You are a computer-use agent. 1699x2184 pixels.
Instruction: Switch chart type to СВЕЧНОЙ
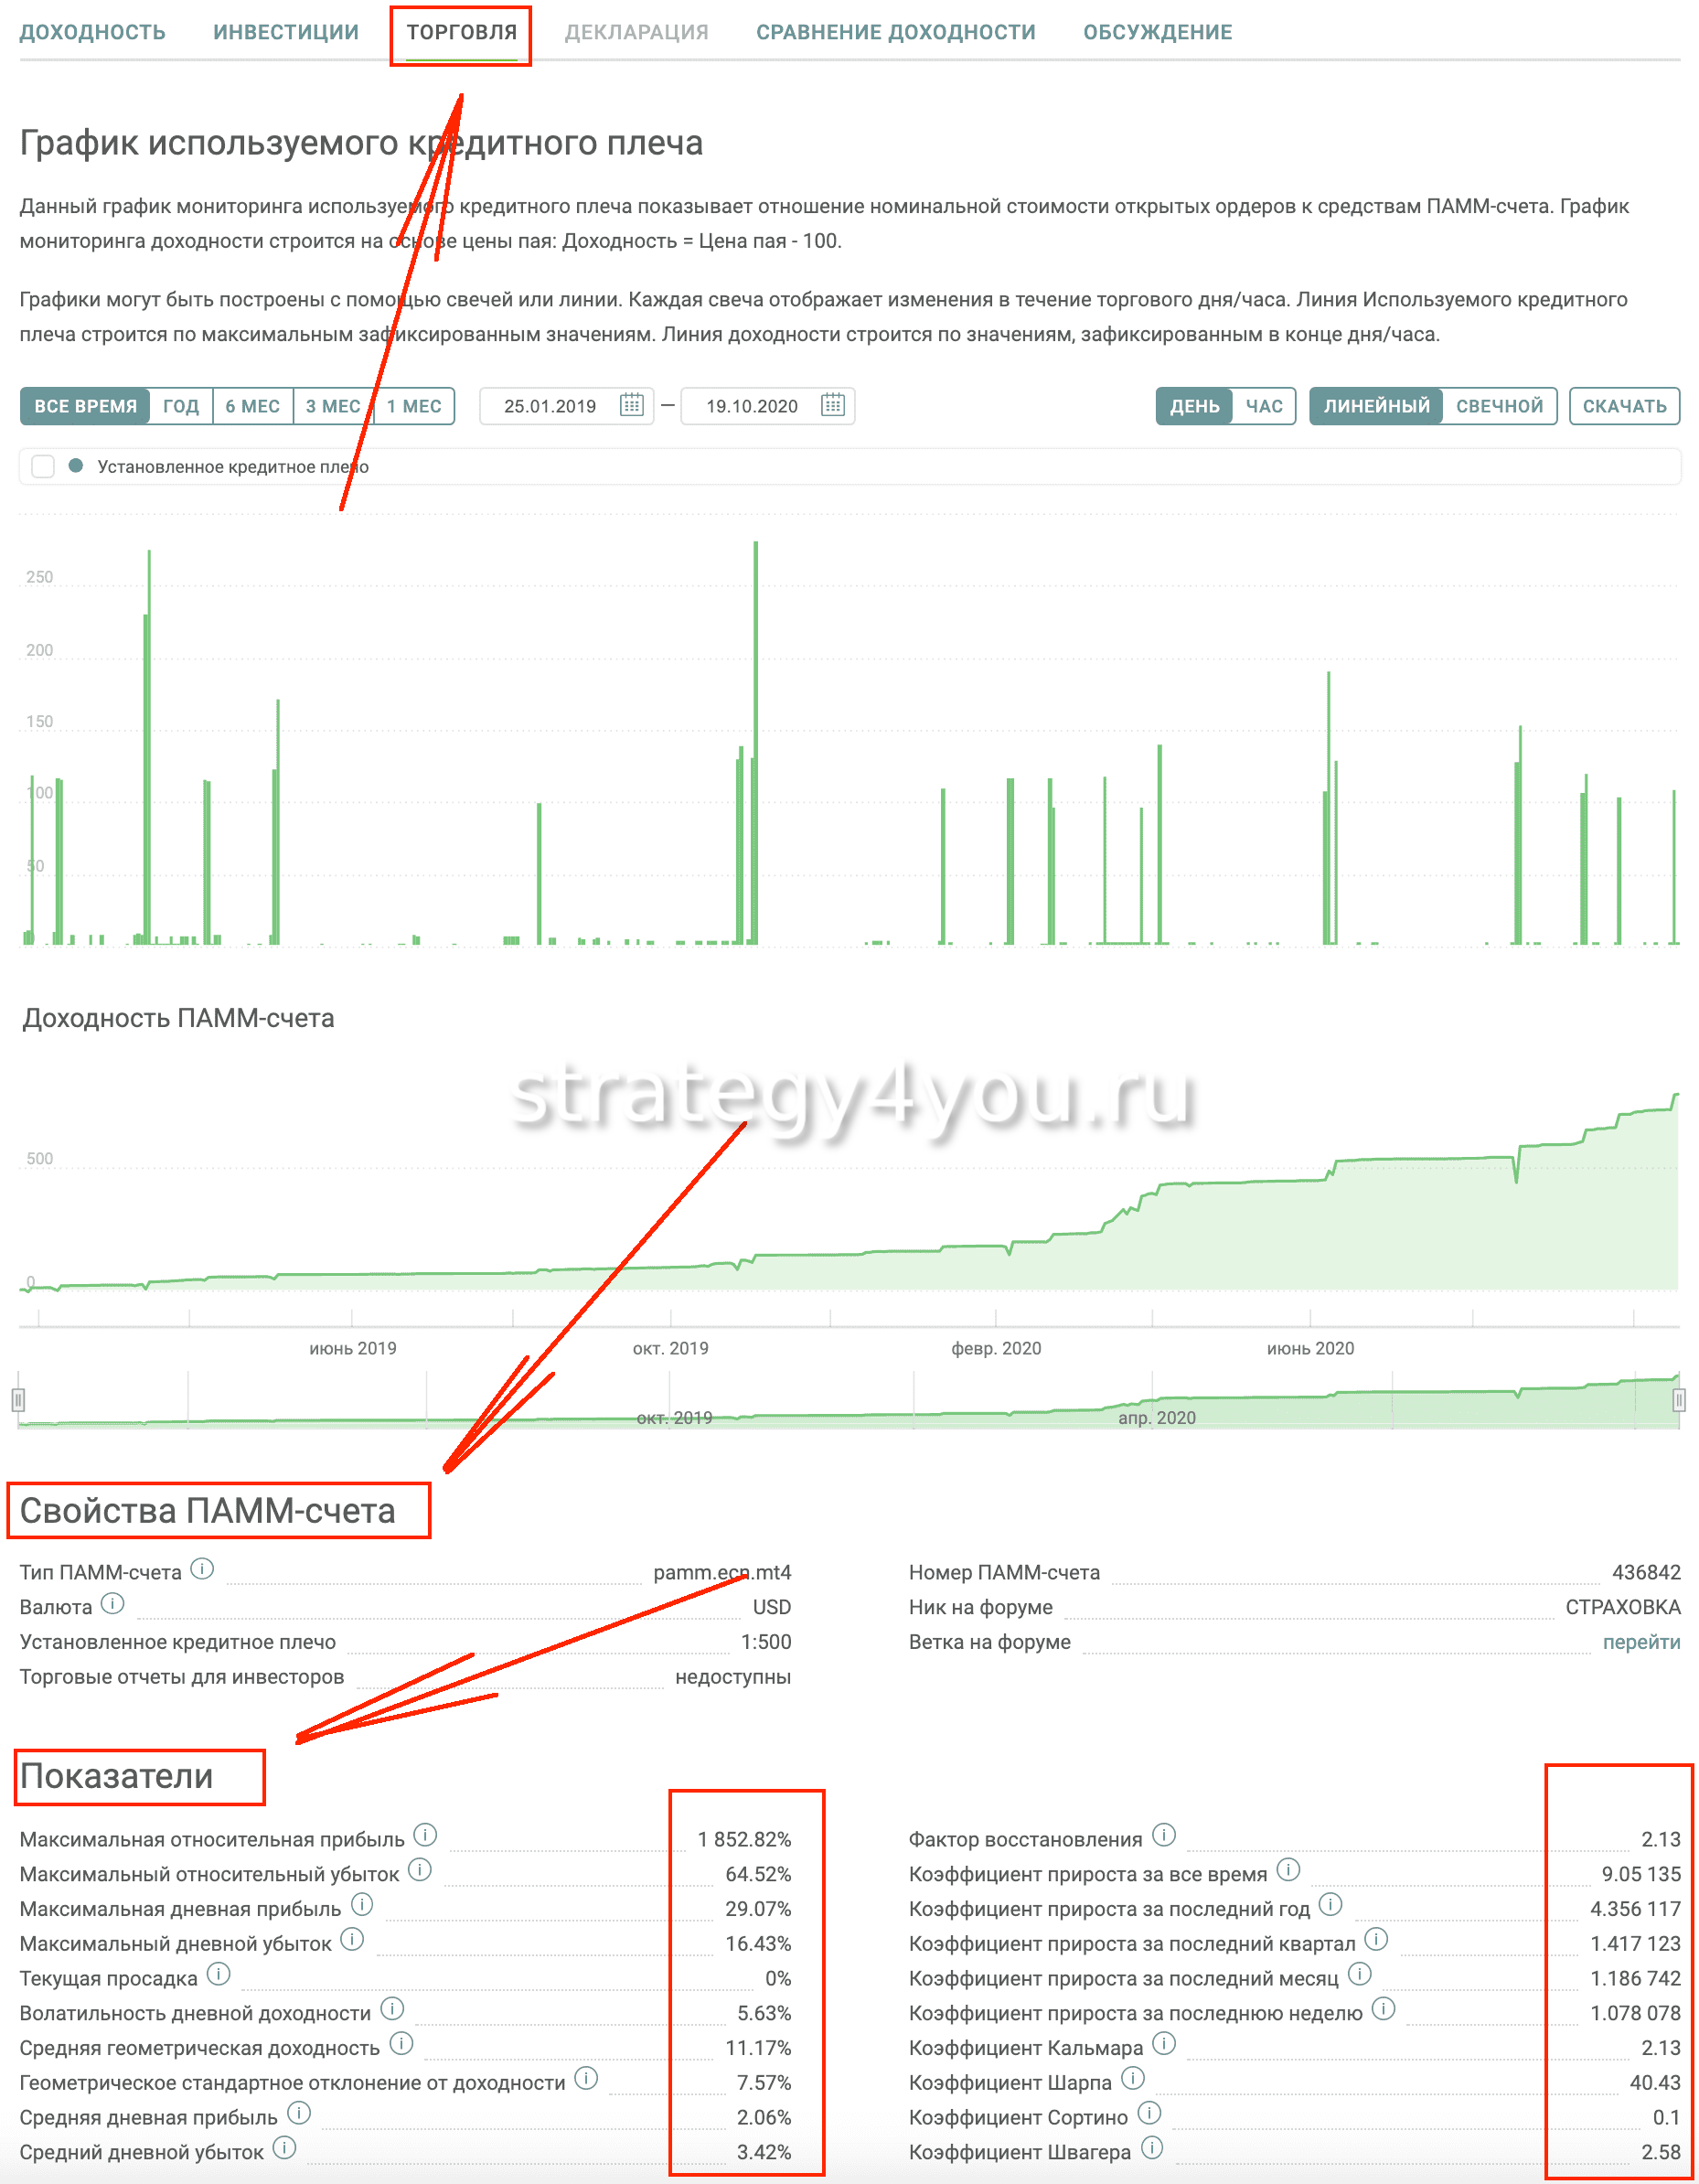point(1498,406)
